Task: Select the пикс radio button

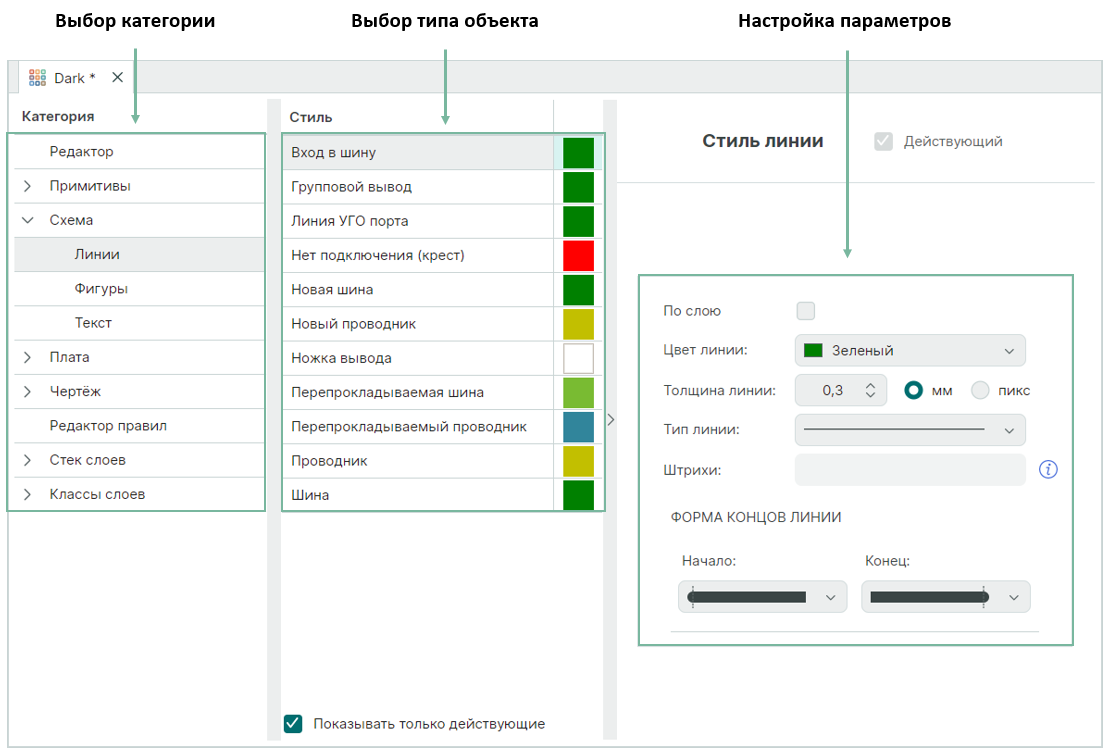Action: coord(981,390)
